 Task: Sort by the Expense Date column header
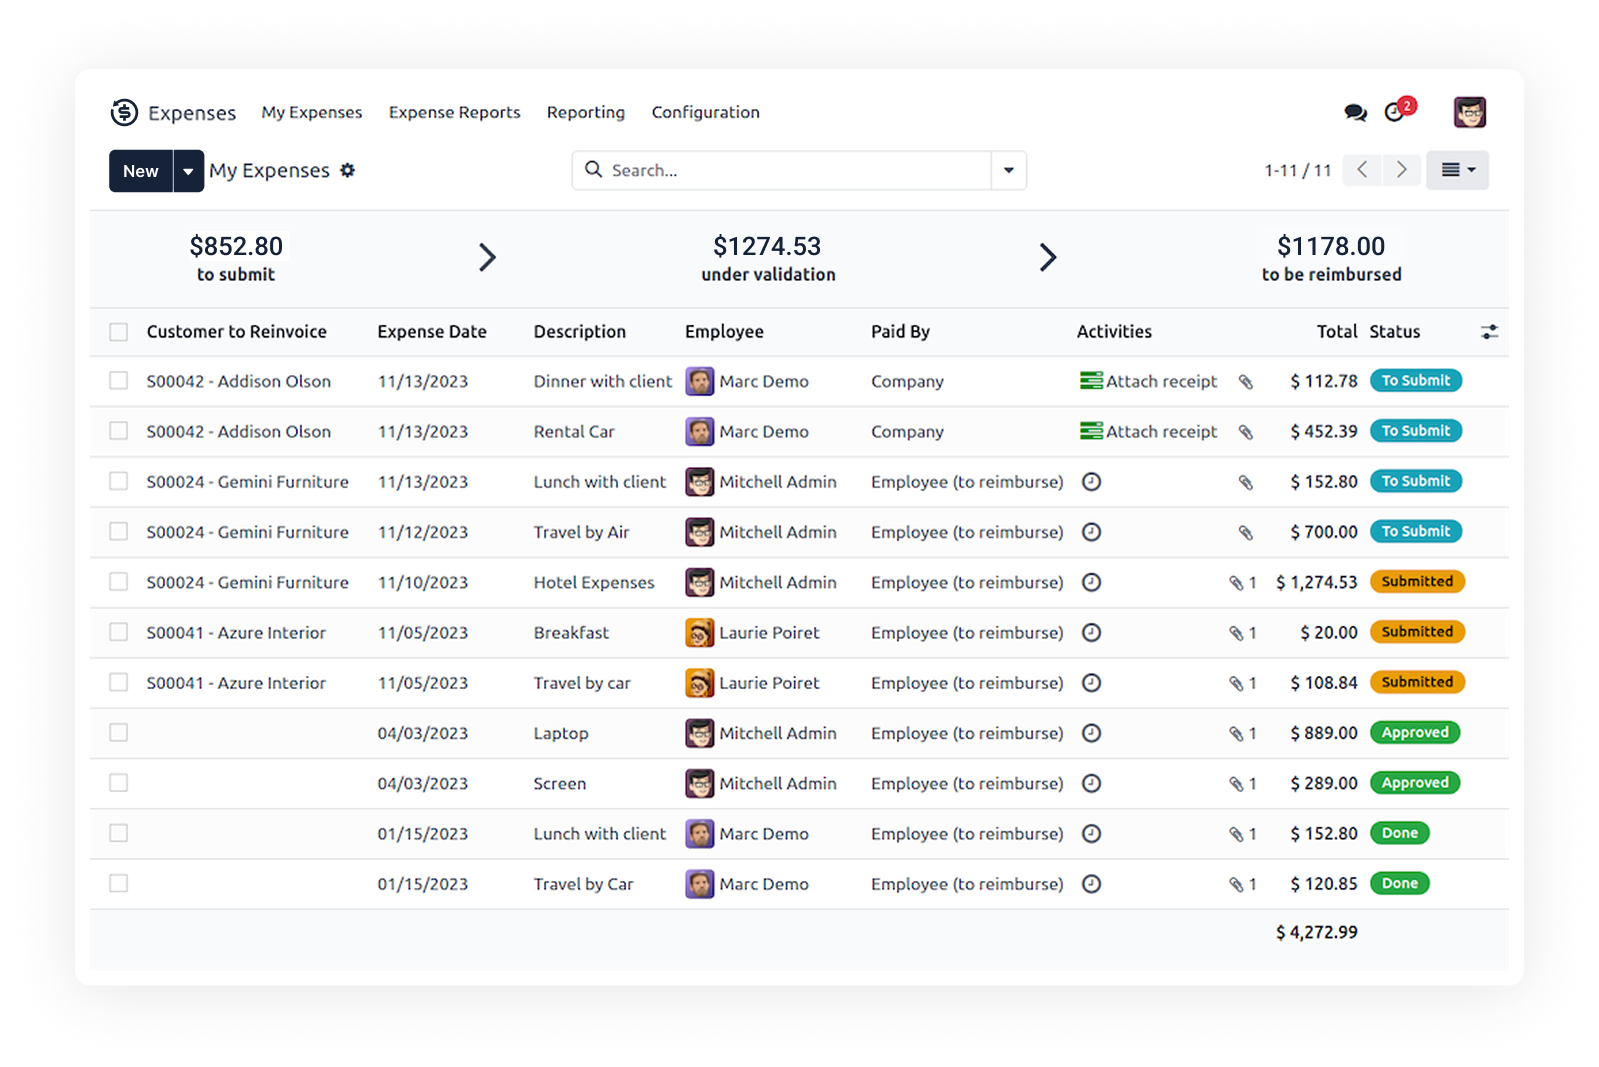click(432, 332)
